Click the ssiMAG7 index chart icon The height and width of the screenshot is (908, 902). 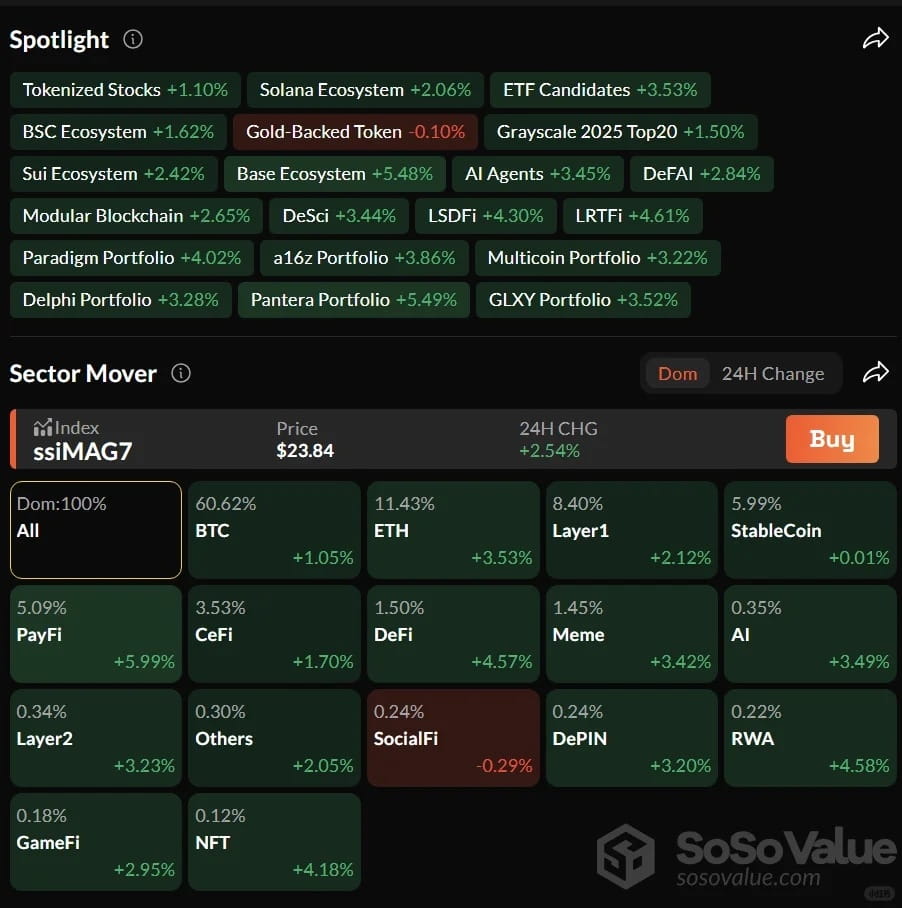tap(43, 427)
